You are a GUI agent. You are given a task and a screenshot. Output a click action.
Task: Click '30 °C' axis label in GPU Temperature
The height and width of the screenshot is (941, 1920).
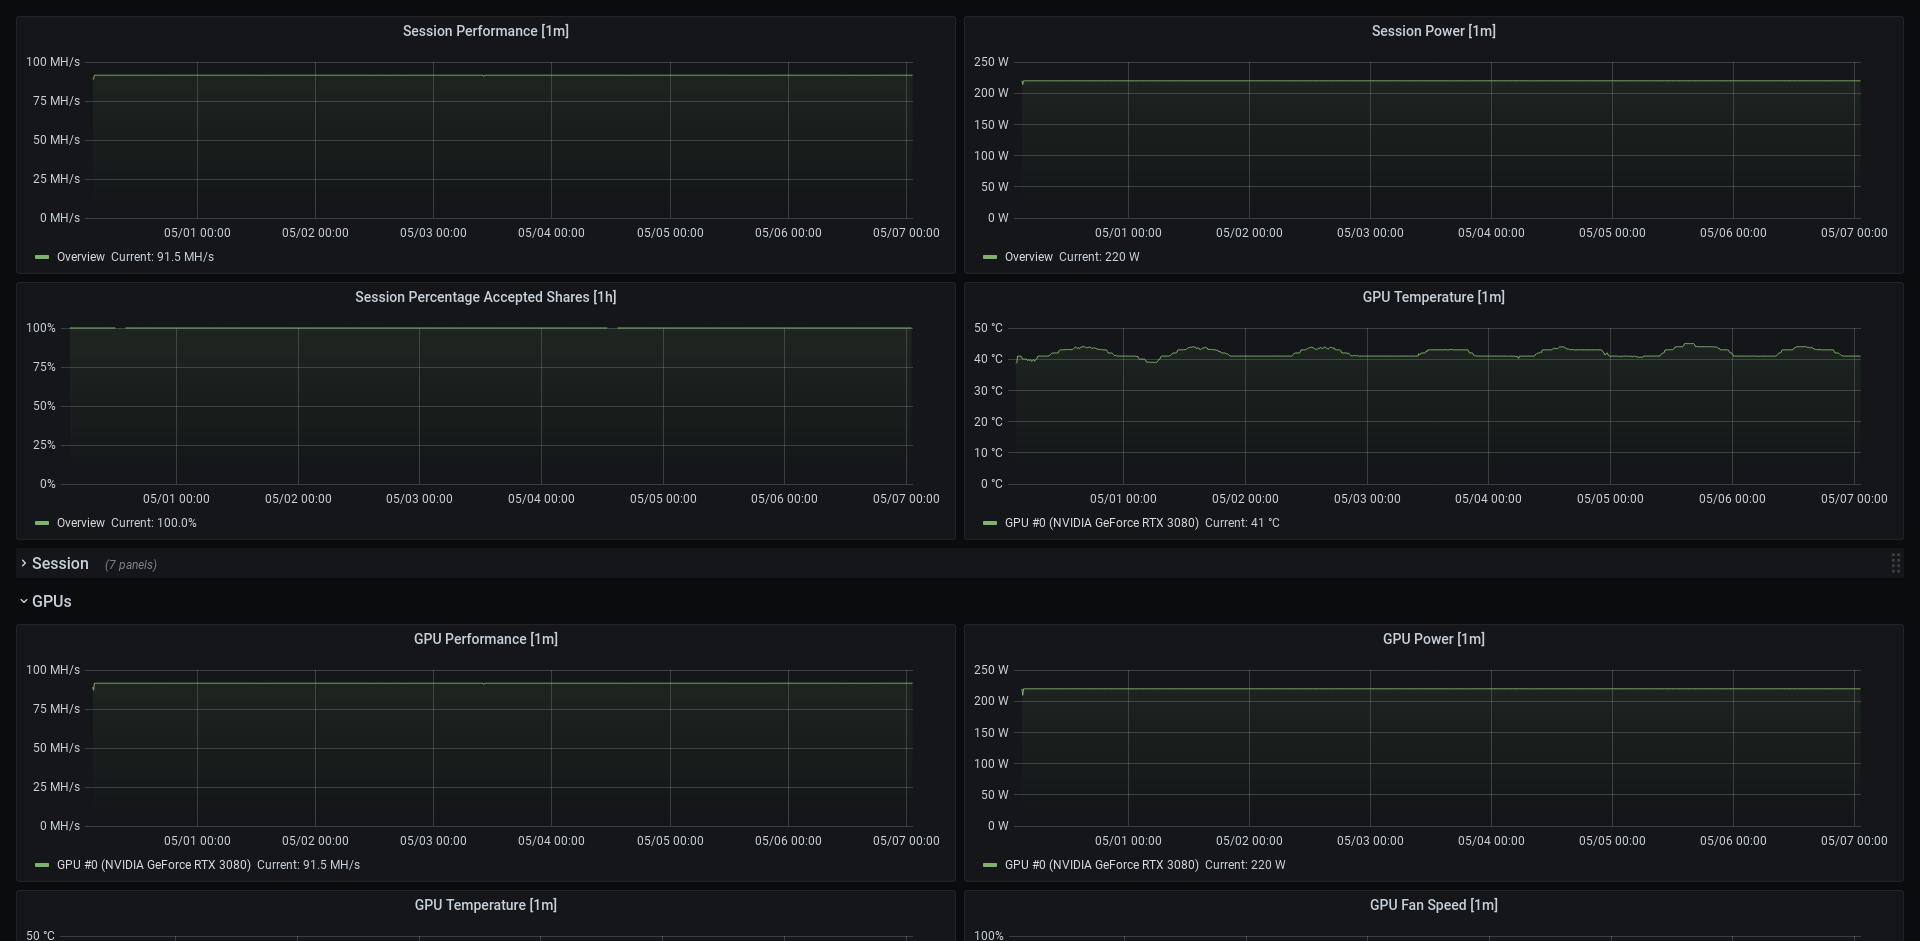(x=988, y=391)
